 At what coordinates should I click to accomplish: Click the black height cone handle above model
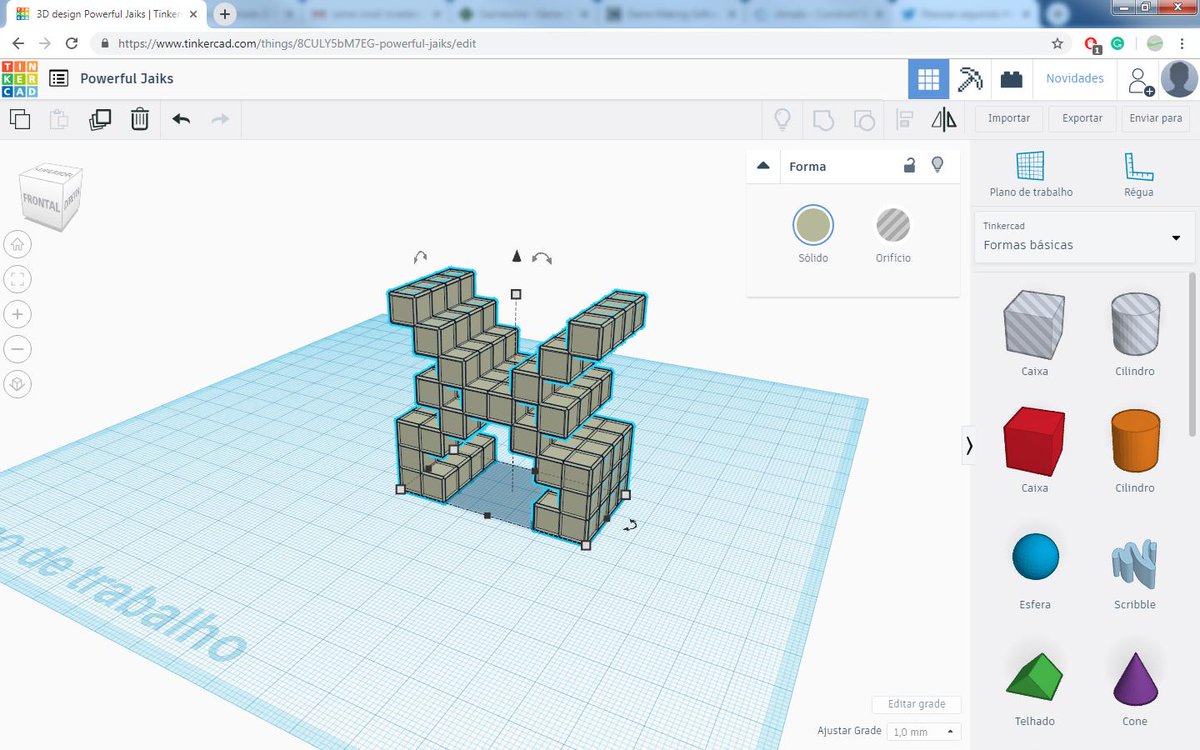click(x=517, y=256)
